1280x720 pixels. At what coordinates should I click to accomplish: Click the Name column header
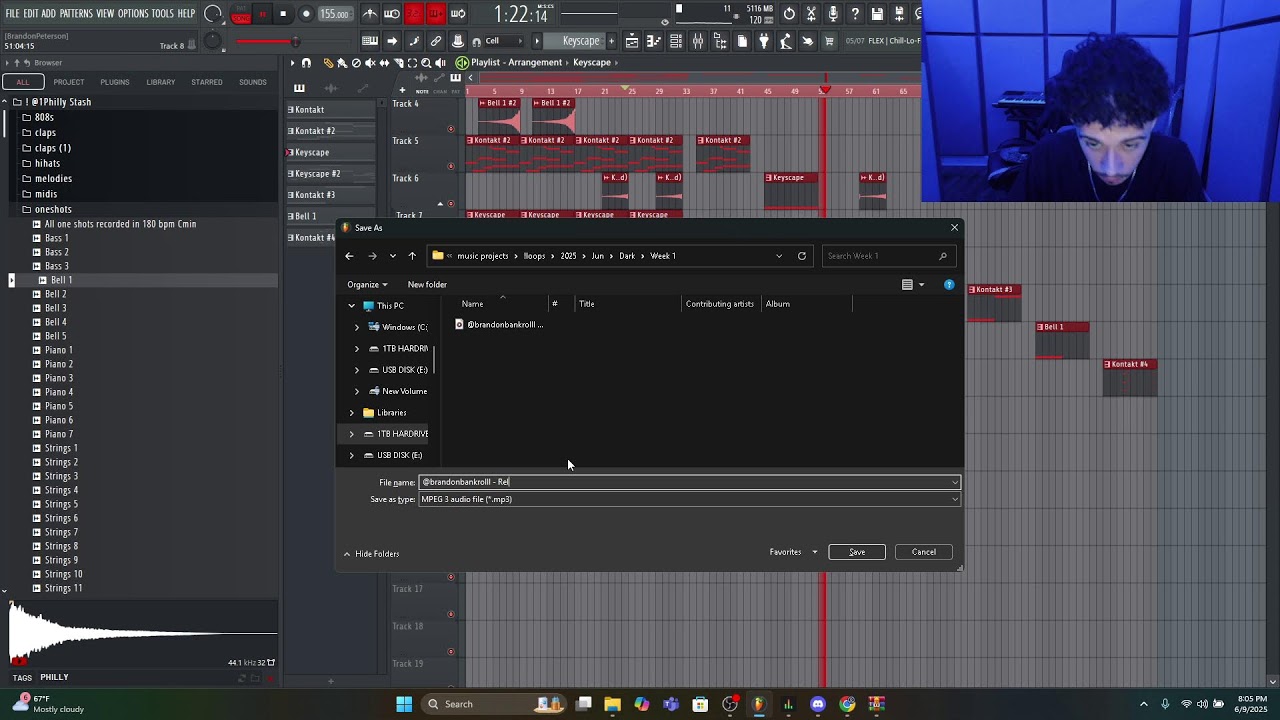coord(473,304)
